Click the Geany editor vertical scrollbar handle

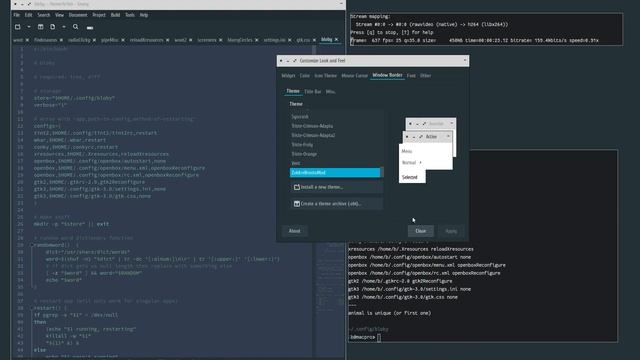tap(314, 51)
